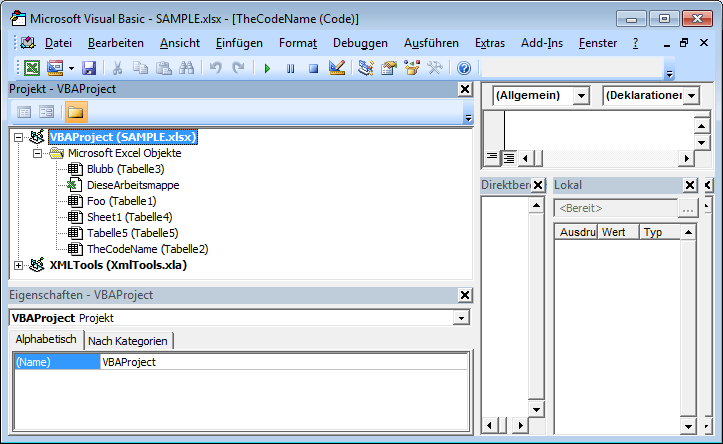Open the Fenster menu

[598, 43]
